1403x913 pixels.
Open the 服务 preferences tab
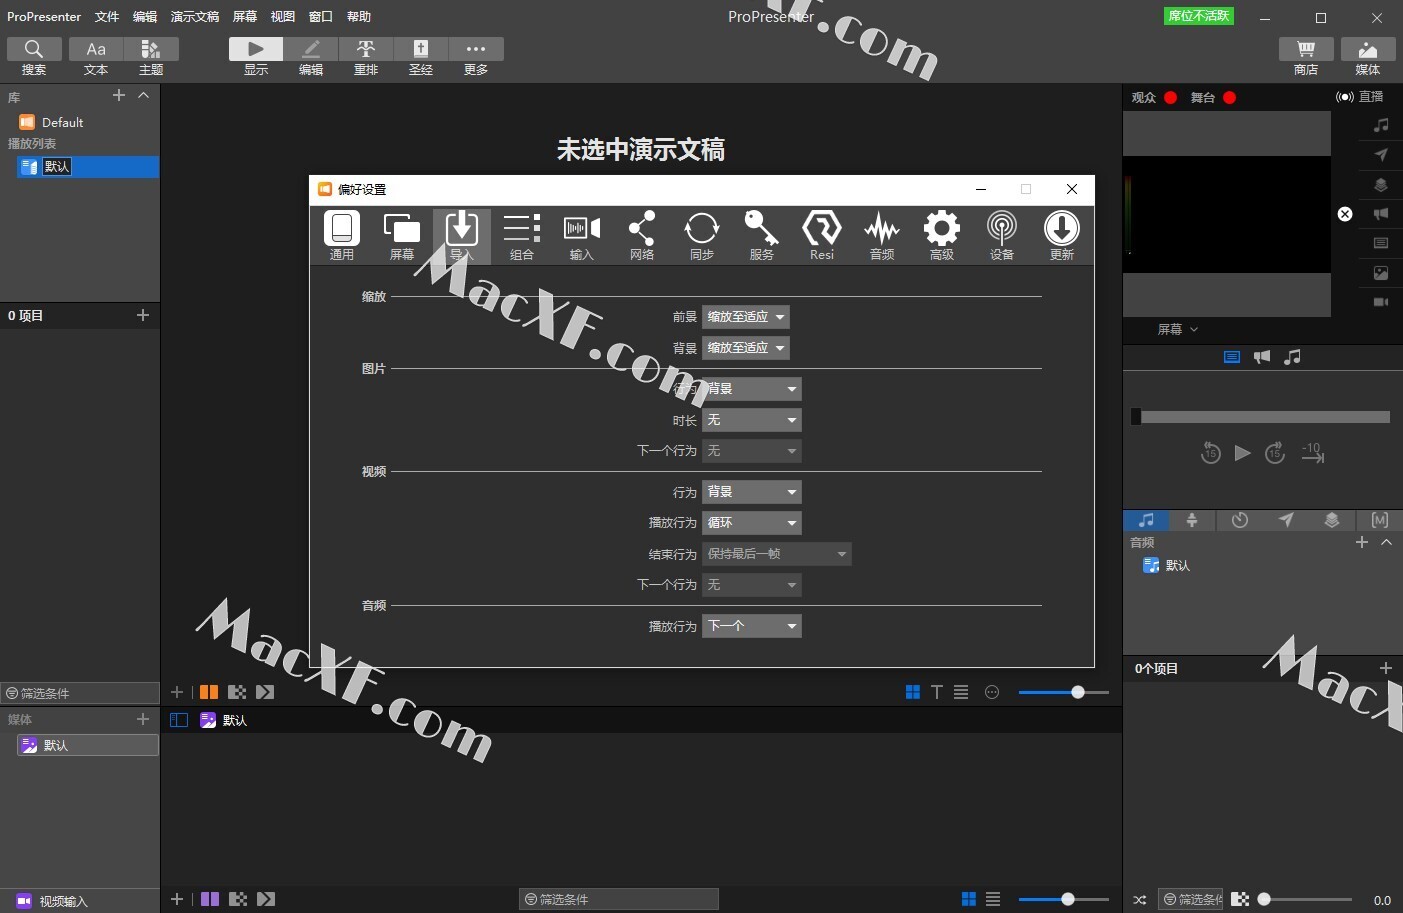click(x=762, y=236)
